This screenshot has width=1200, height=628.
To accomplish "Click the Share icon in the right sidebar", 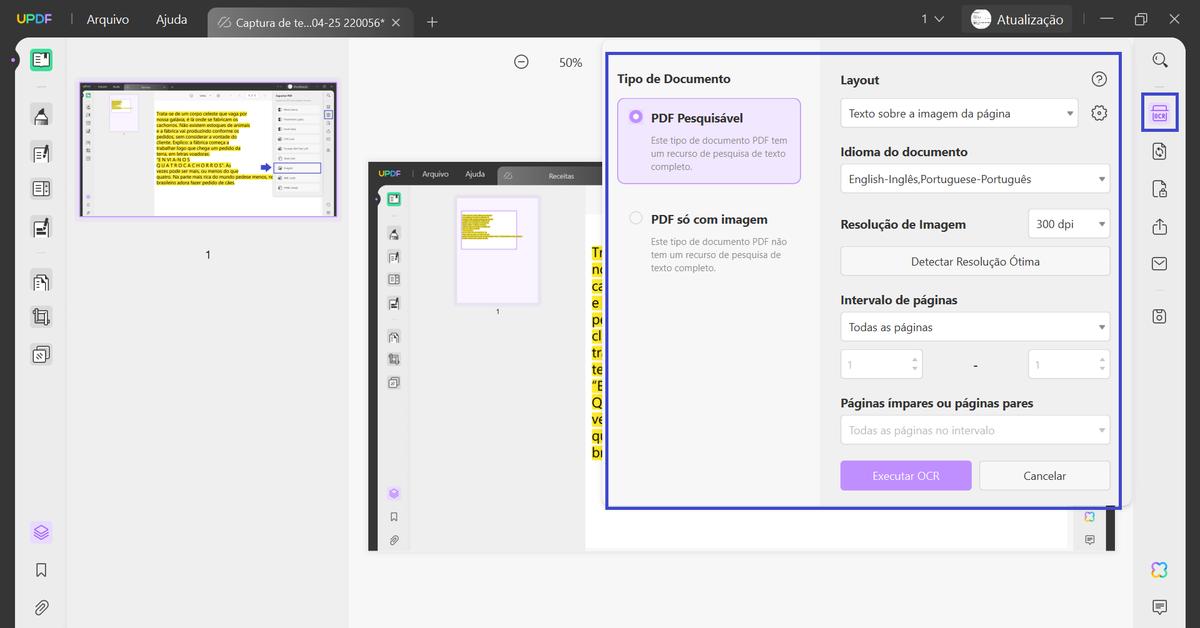I will (1158, 227).
